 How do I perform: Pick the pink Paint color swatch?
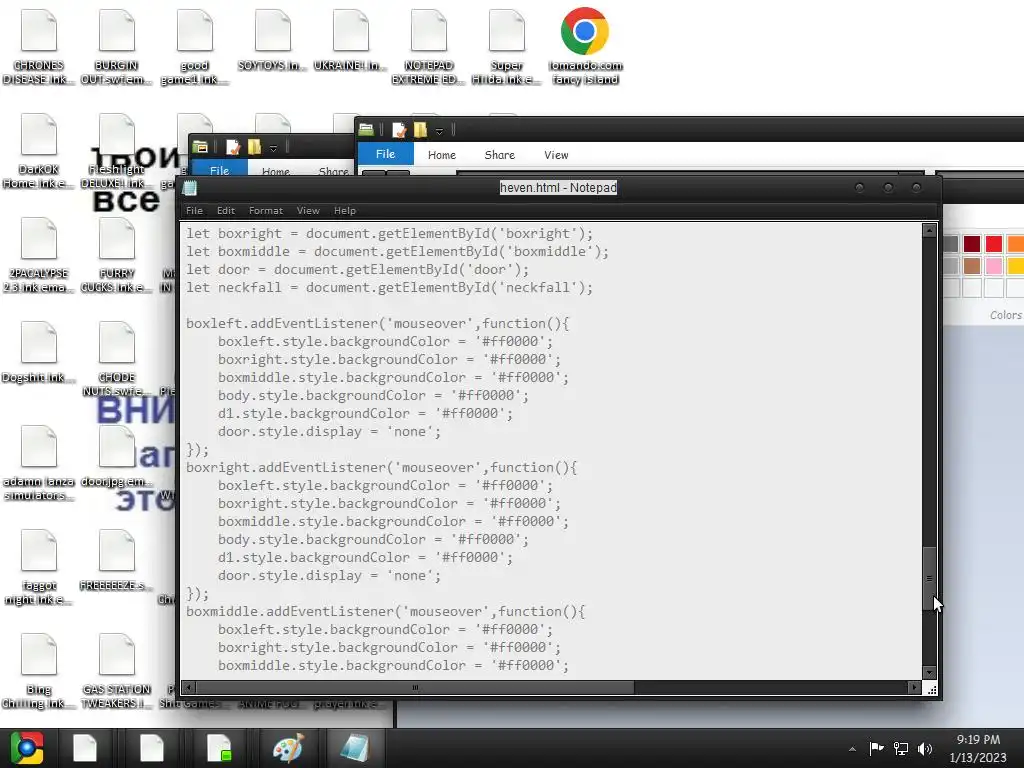pyautogui.click(x=993, y=266)
